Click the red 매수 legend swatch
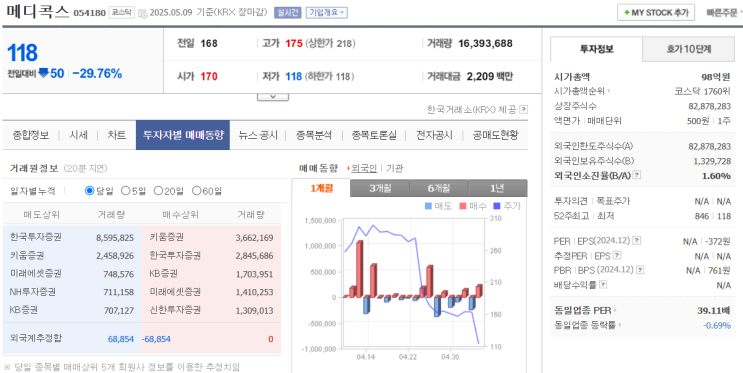 click(x=462, y=206)
